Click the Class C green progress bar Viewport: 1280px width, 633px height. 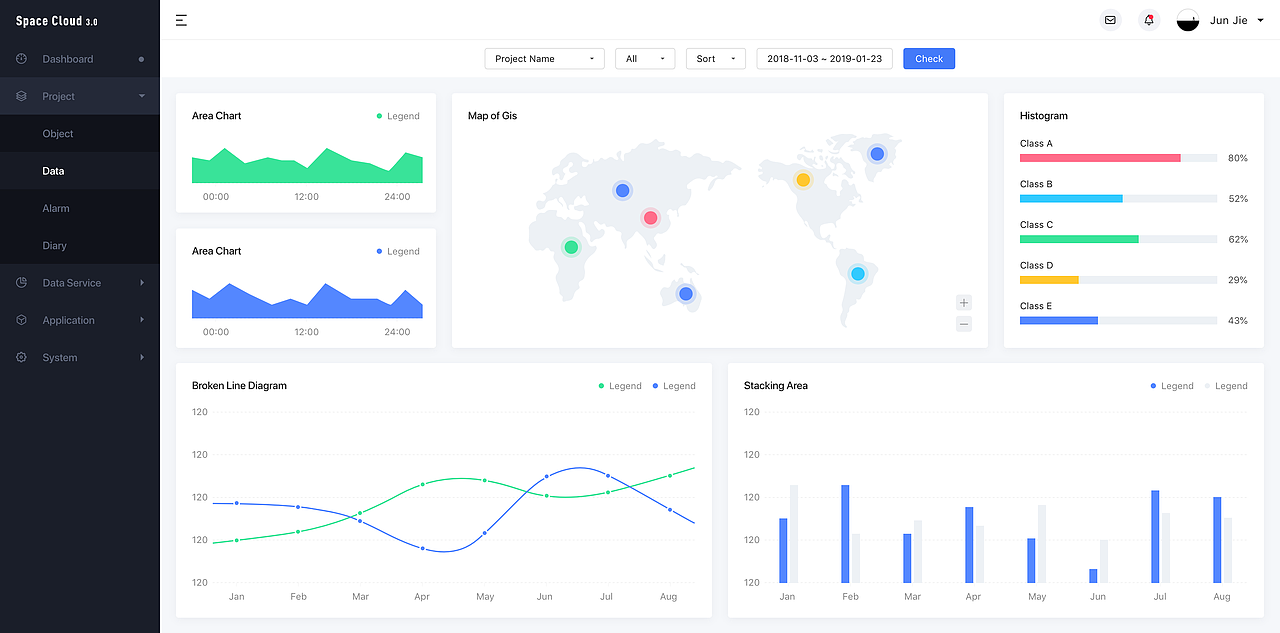point(1079,239)
